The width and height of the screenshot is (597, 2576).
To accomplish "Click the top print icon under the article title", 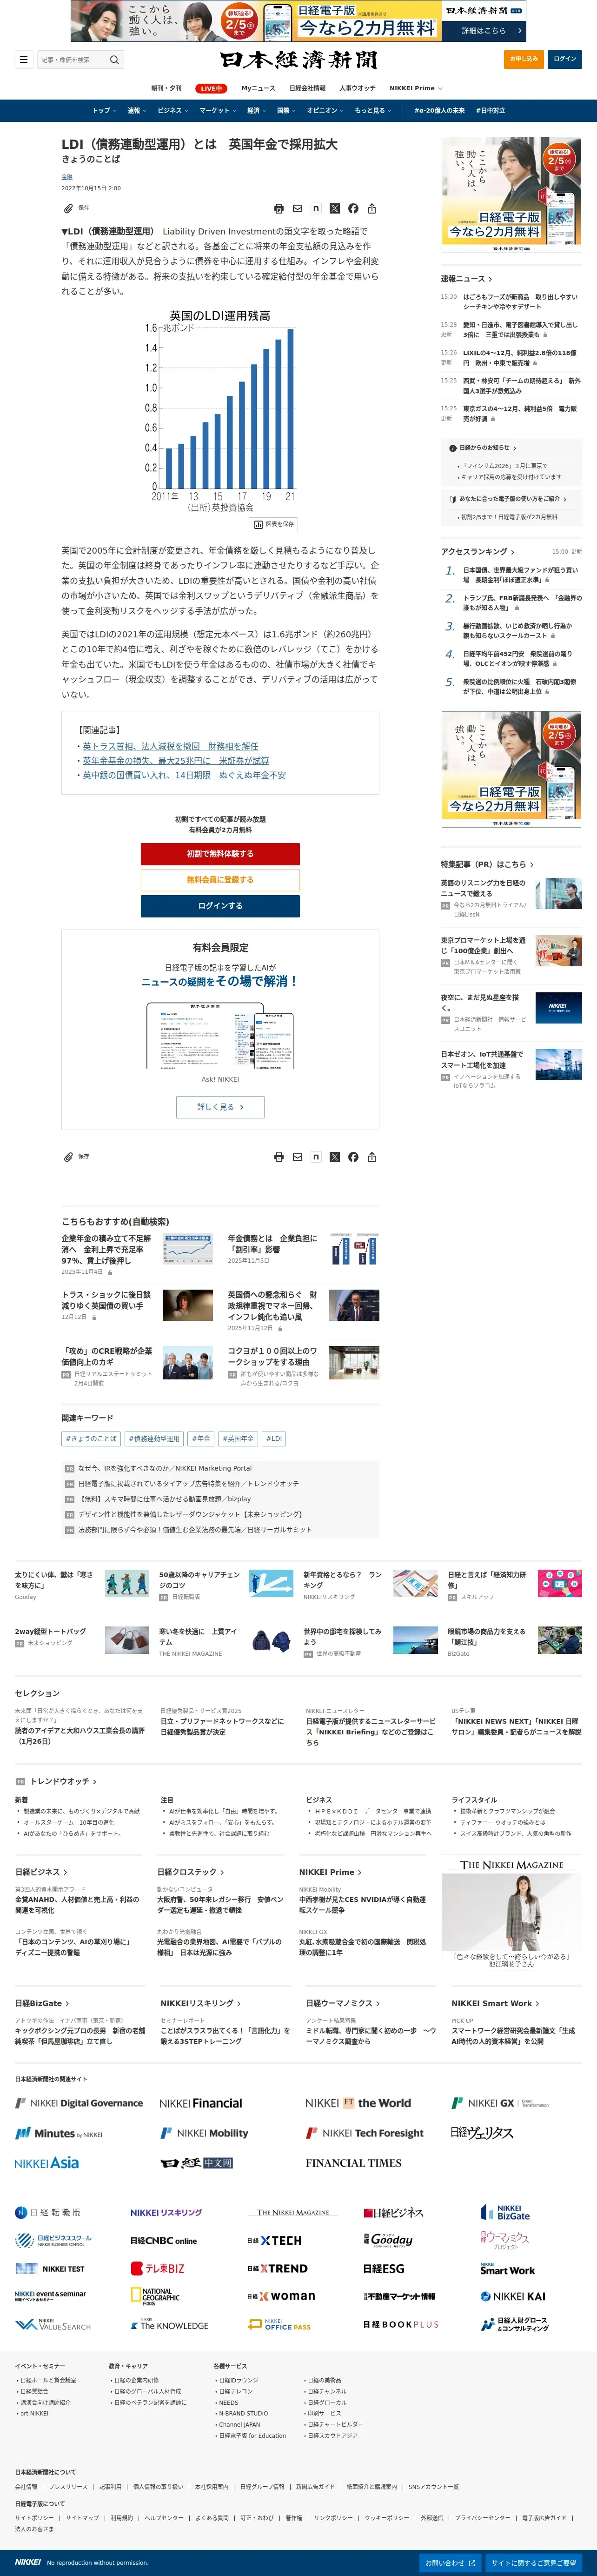I will [279, 209].
